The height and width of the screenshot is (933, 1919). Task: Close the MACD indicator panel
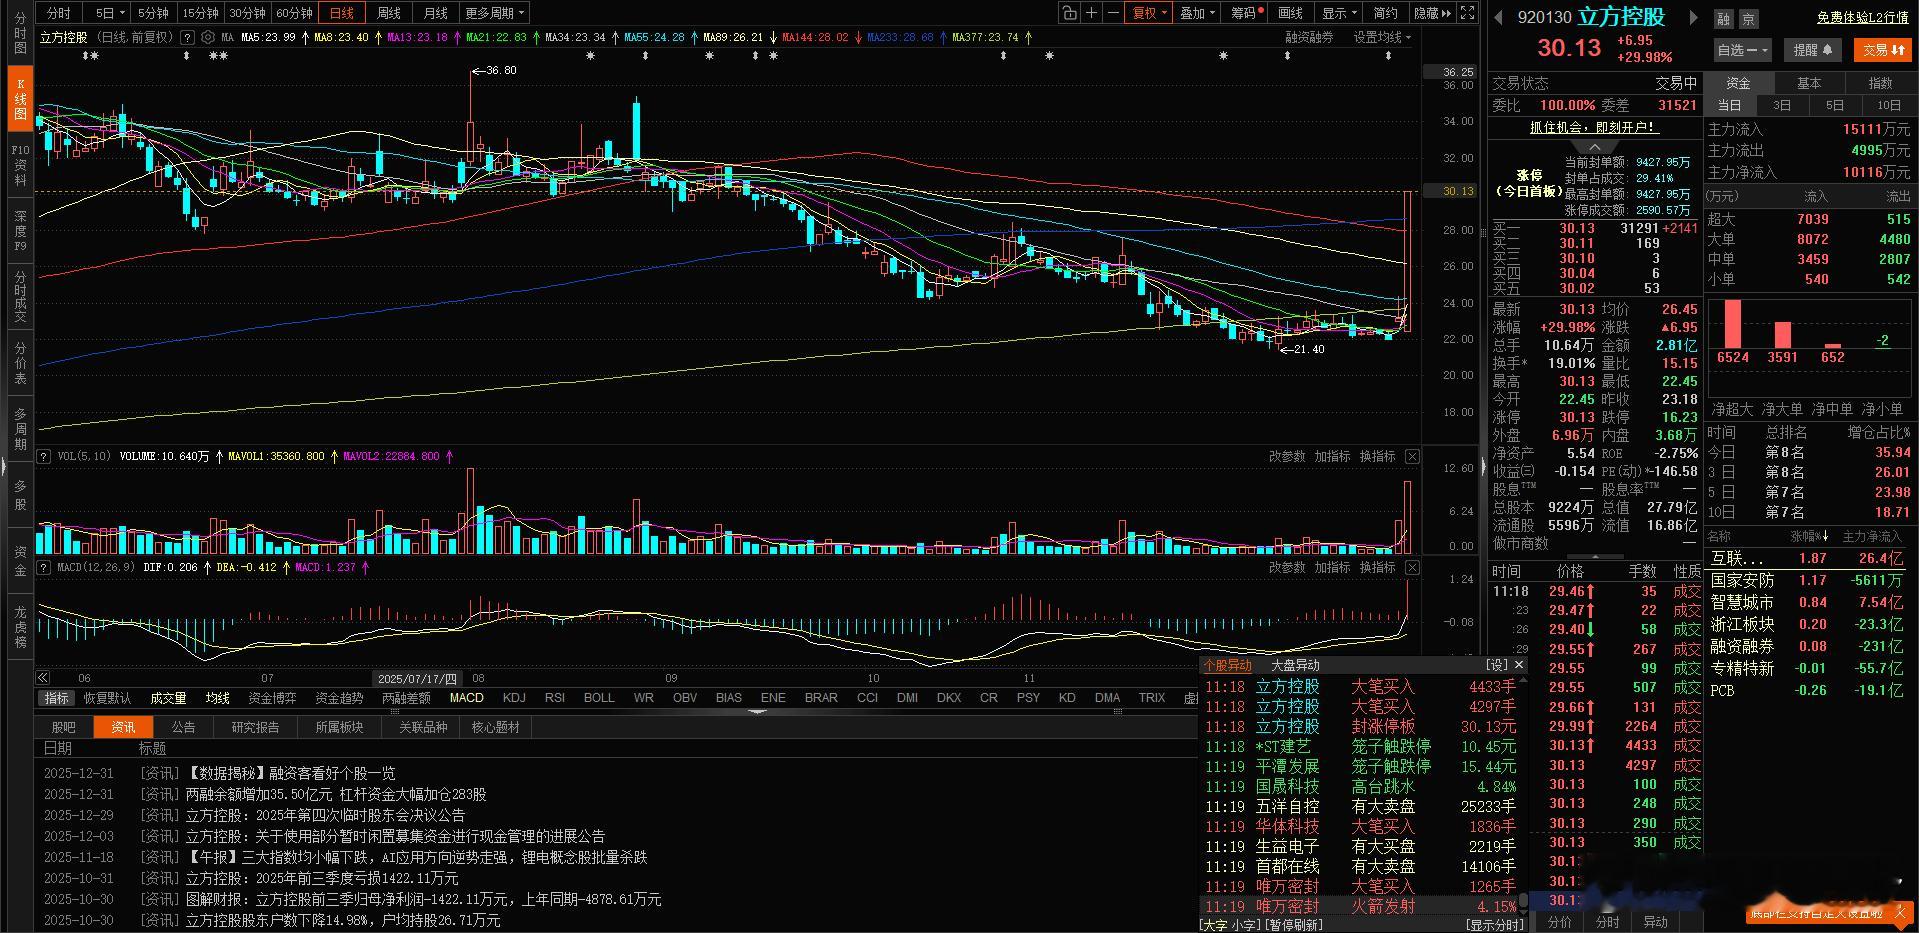(x=1412, y=567)
